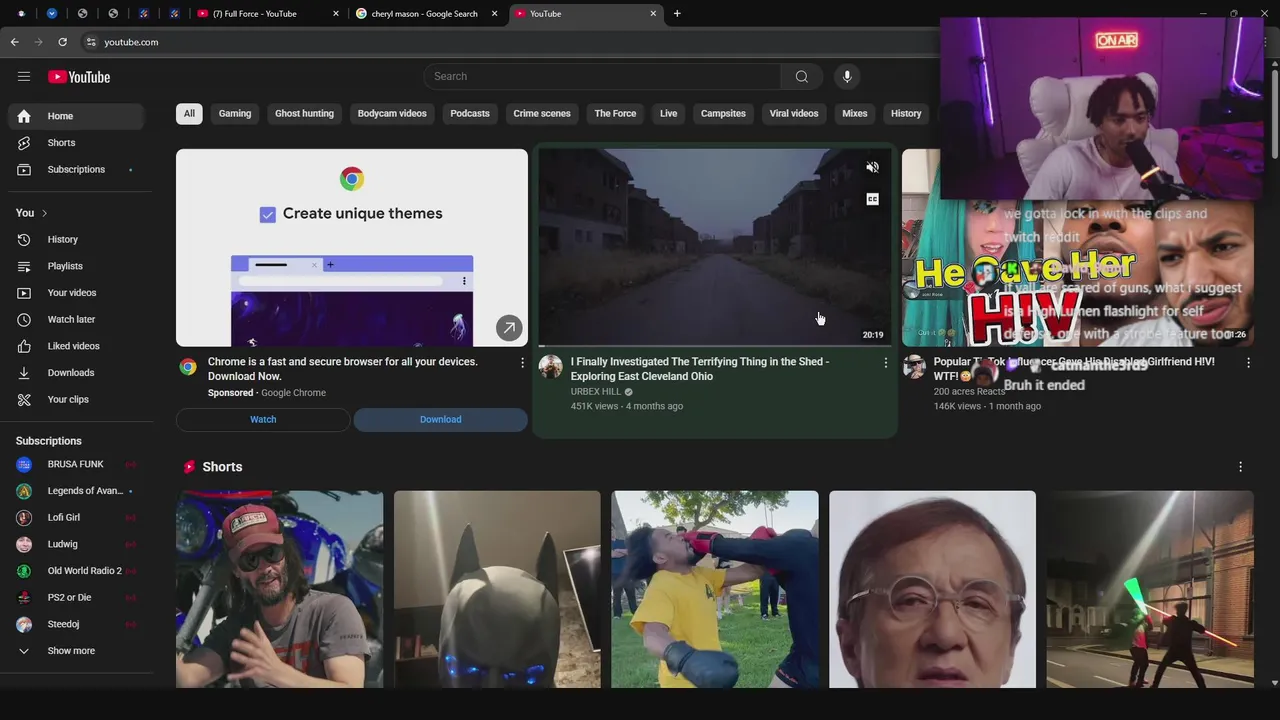1280x720 pixels.
Task: Reload the page
Action: (x=62, y=42)
